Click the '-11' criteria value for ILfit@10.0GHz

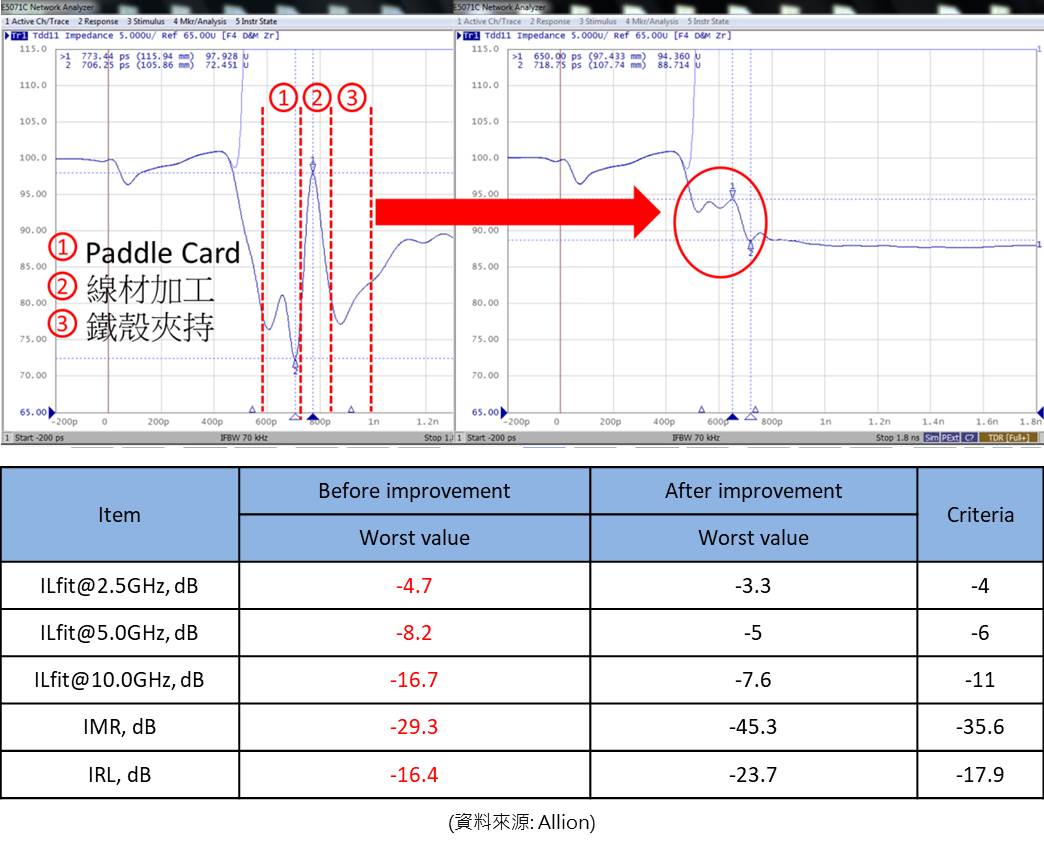coord(980,680)
